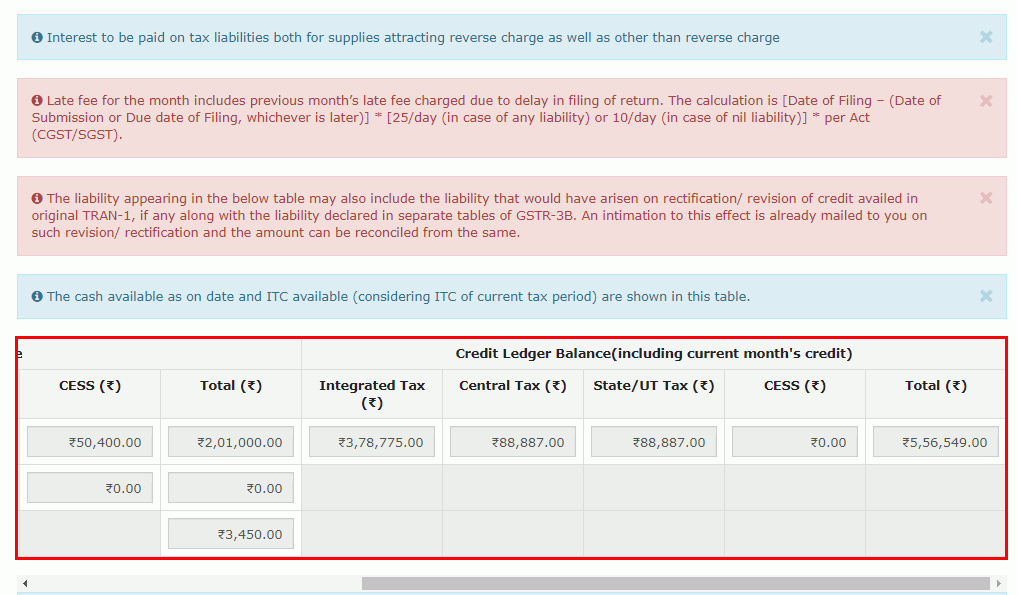Click the CESS (₹) header under Credit Ledger
Viewport: 1017px width, 595px height.
click(x=795, y=385)
